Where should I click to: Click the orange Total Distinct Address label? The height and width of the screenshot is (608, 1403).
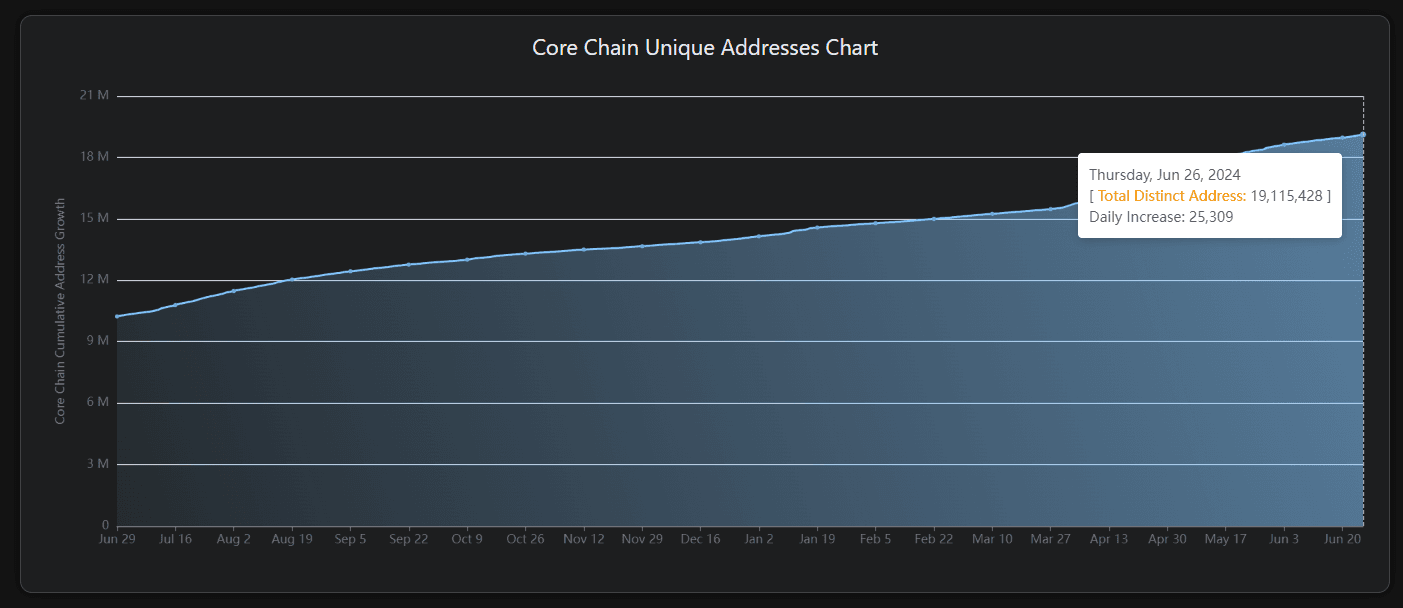[x=1171, y=195]
